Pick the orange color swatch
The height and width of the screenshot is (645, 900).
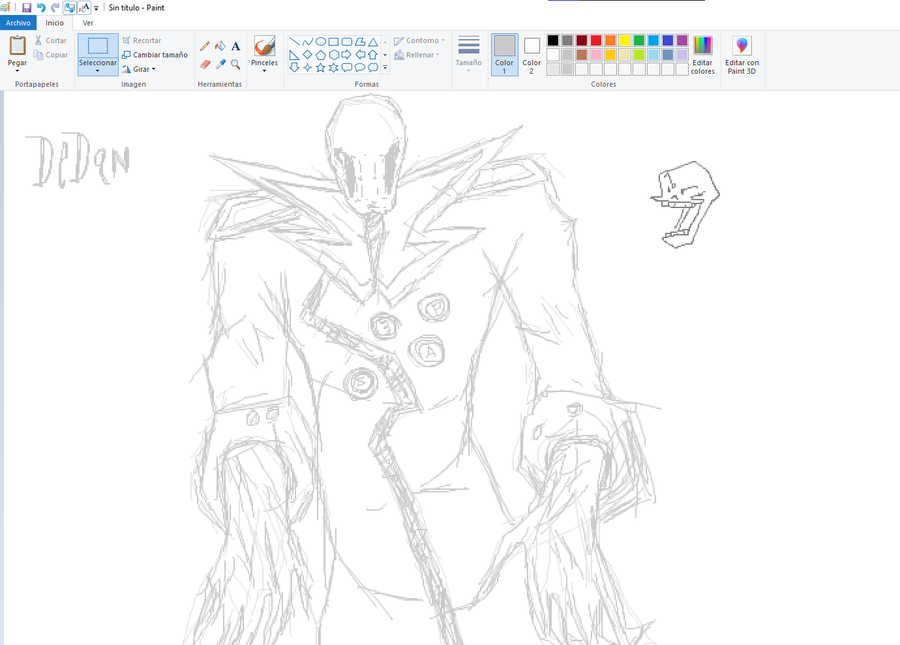[x=610, y=40]
